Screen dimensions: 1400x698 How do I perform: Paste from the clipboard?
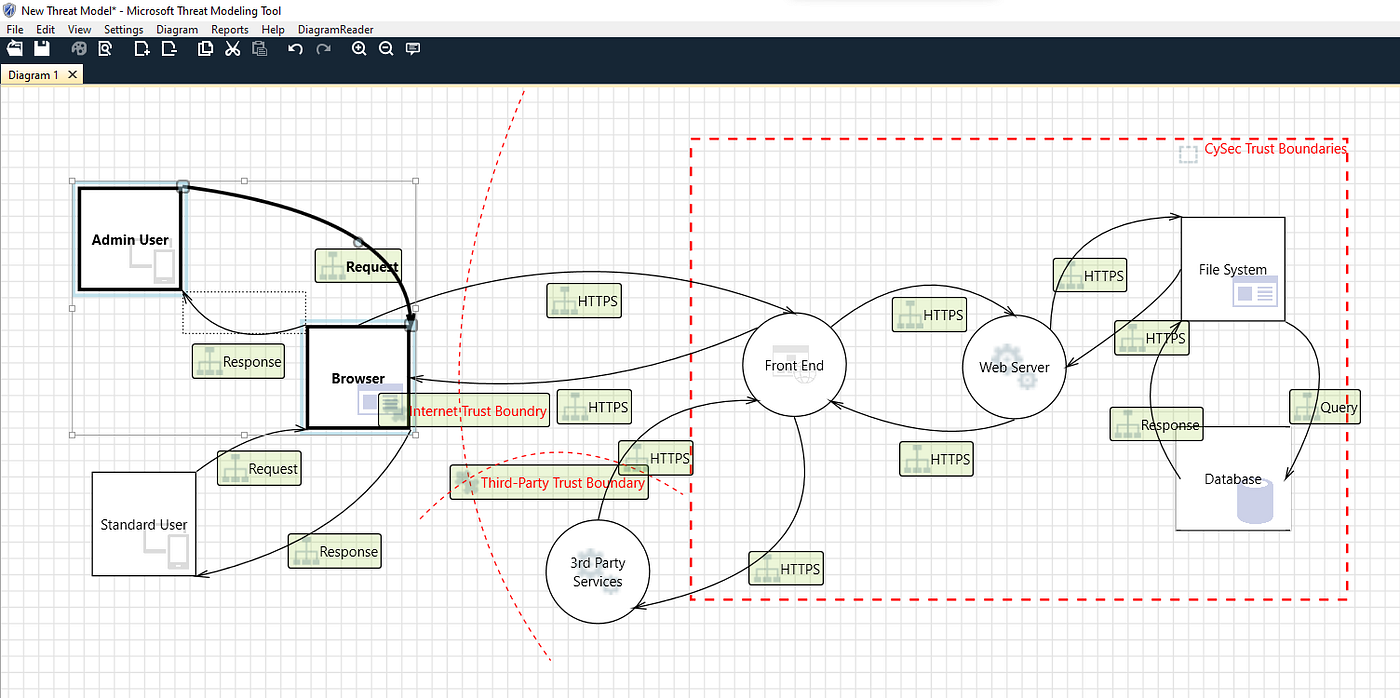pos(259,47)
